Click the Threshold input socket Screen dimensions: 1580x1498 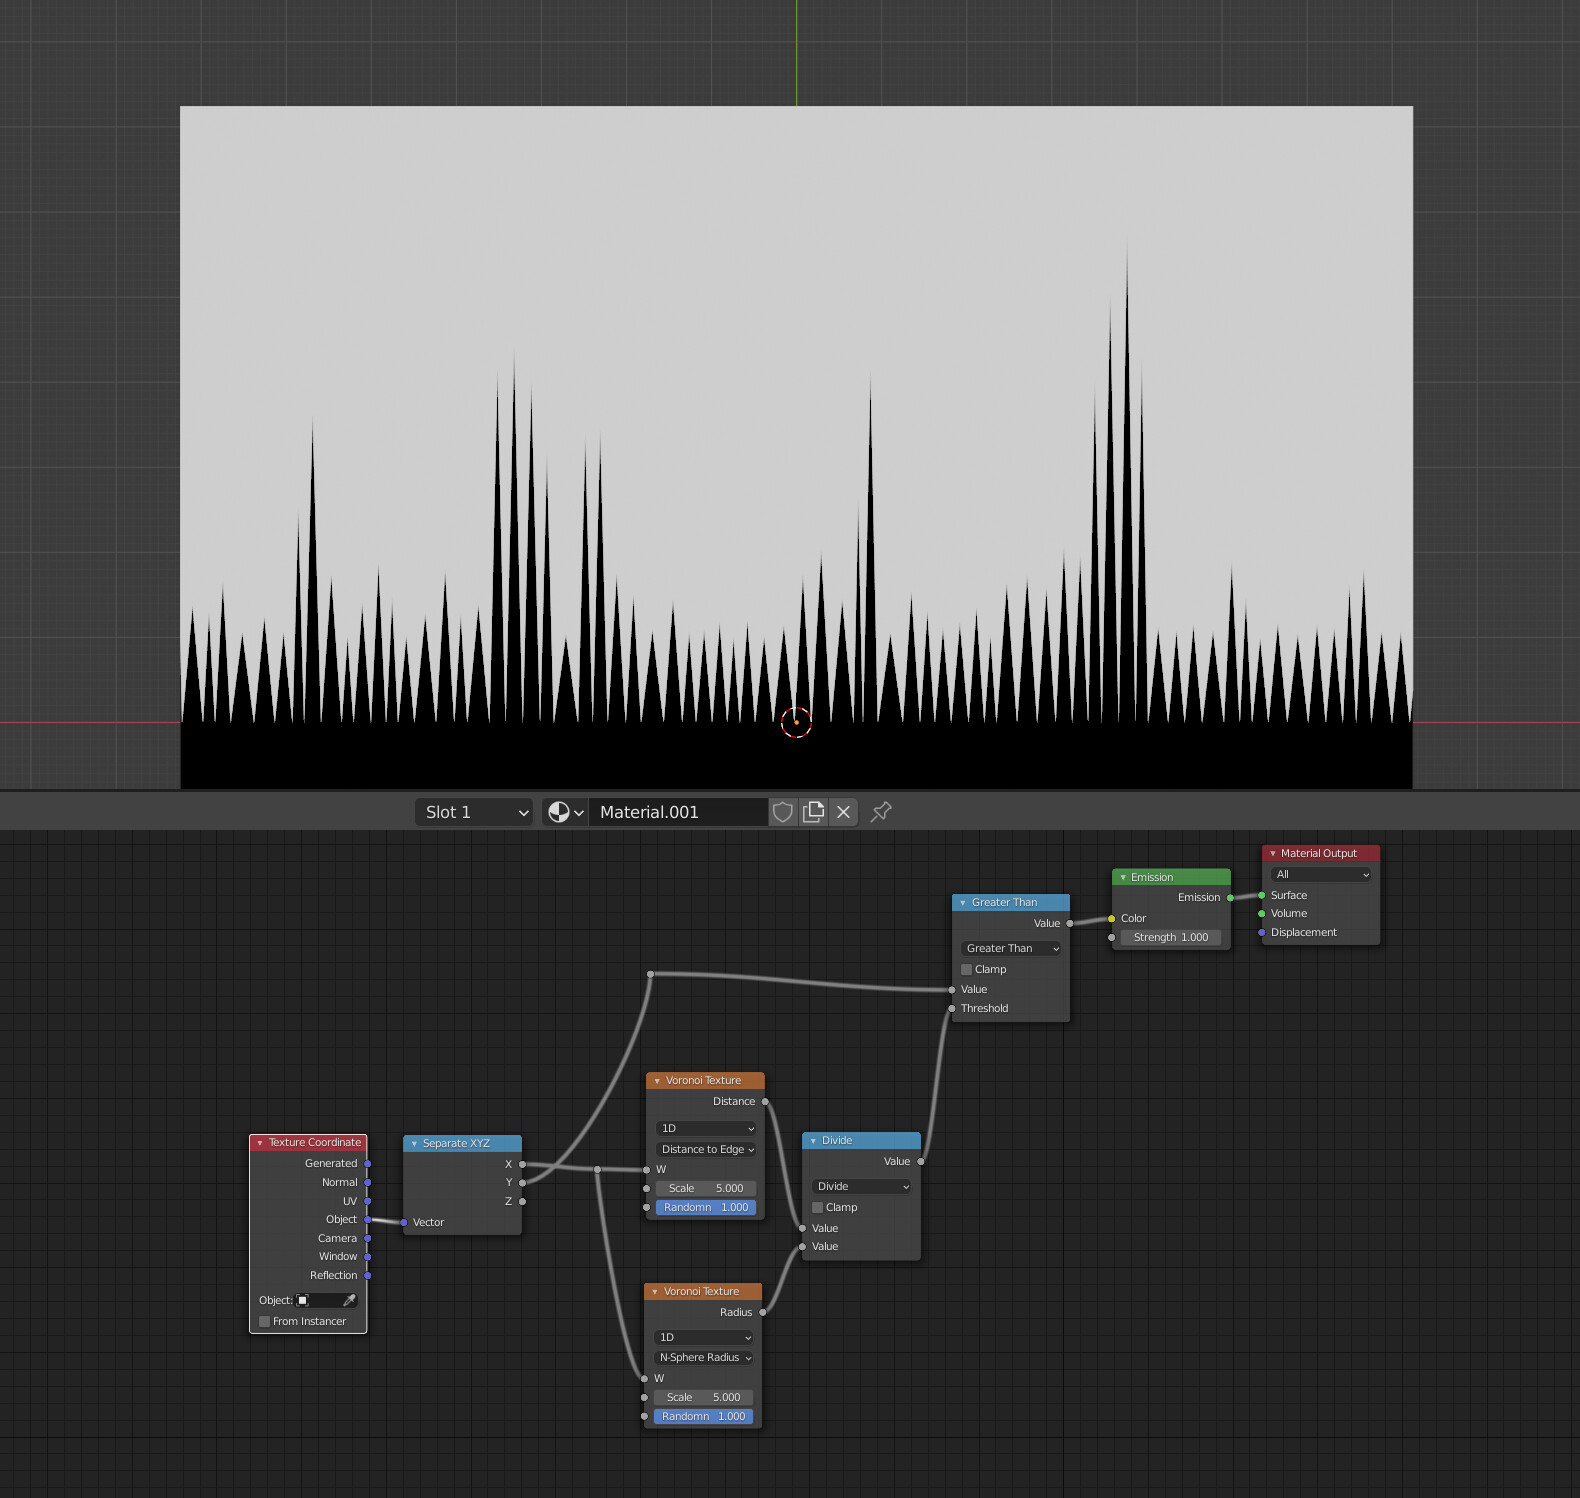point(952,1009)
